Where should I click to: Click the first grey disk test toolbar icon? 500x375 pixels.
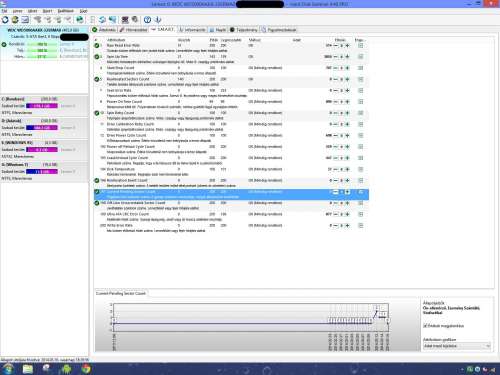click(37, 20)
